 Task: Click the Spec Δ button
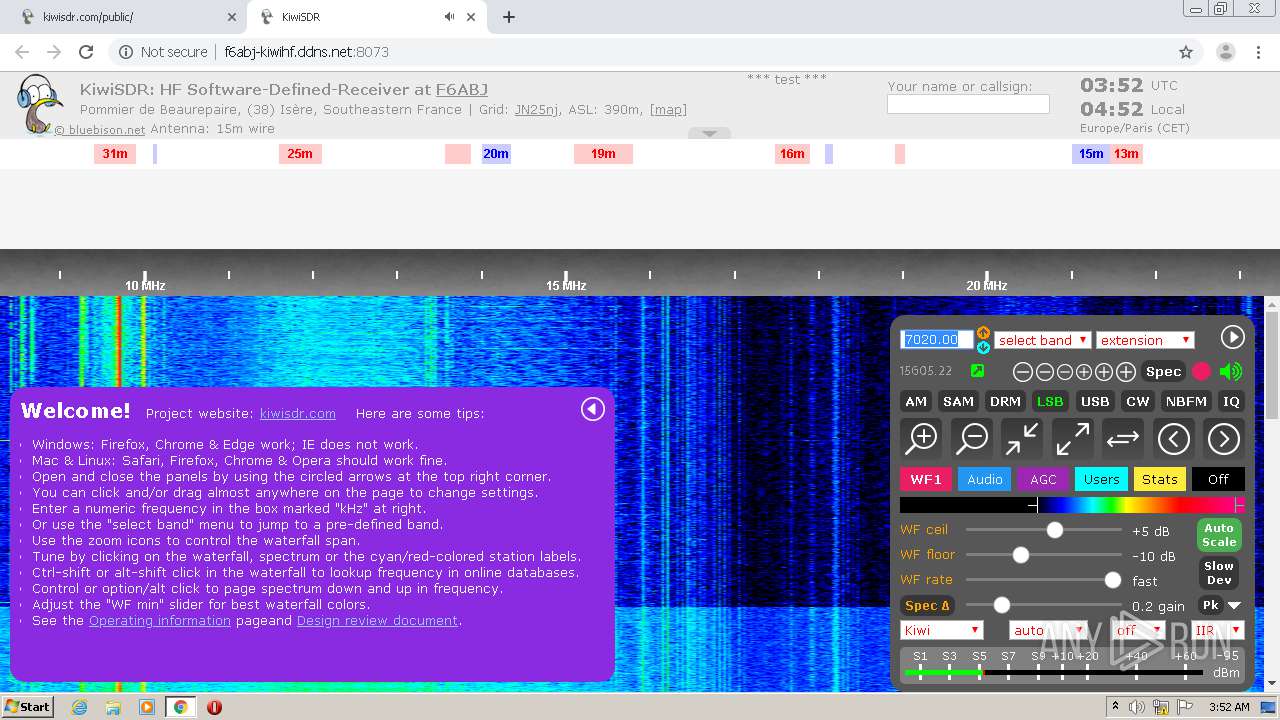coord(927,605)
